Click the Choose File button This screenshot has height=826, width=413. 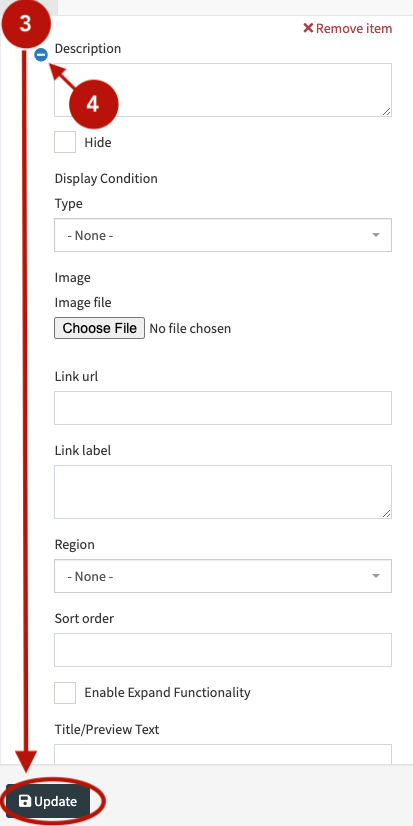click(100, 328)
